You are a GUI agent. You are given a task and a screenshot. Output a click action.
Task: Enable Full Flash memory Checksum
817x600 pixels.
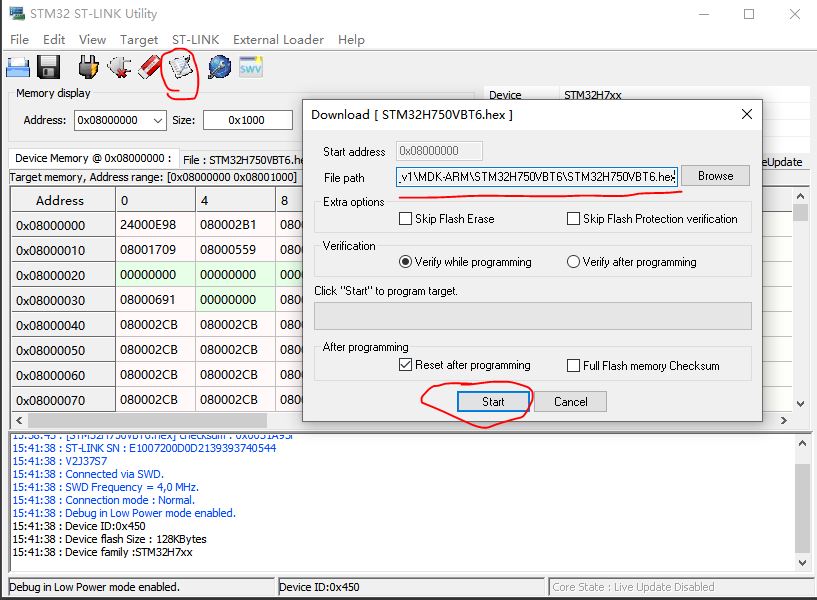573,366
